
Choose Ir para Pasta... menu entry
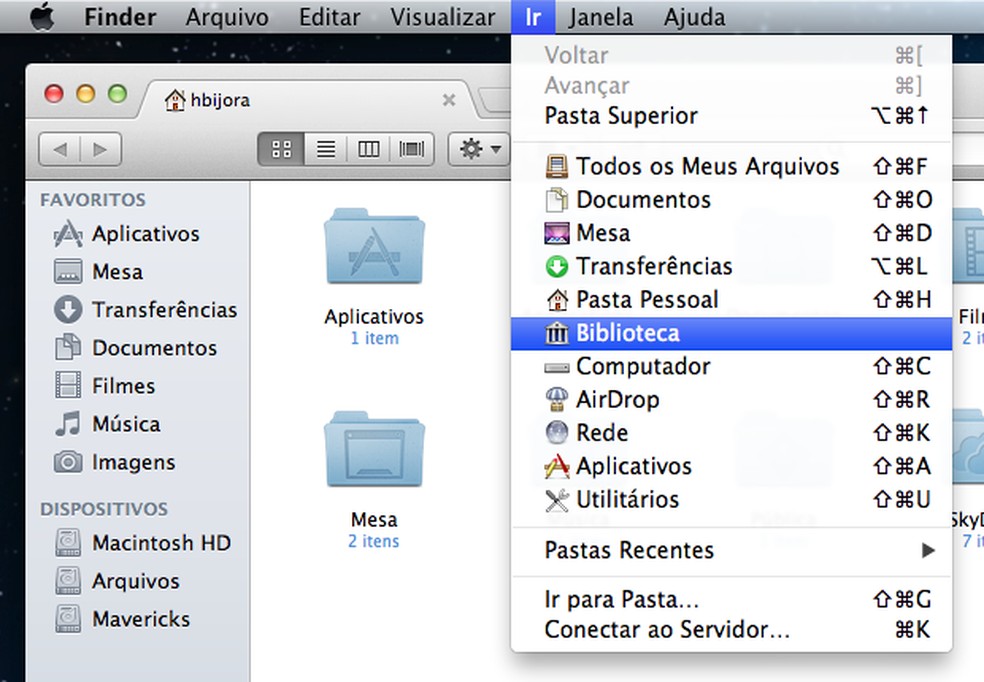pyautogui.click(x=732, y=600)
